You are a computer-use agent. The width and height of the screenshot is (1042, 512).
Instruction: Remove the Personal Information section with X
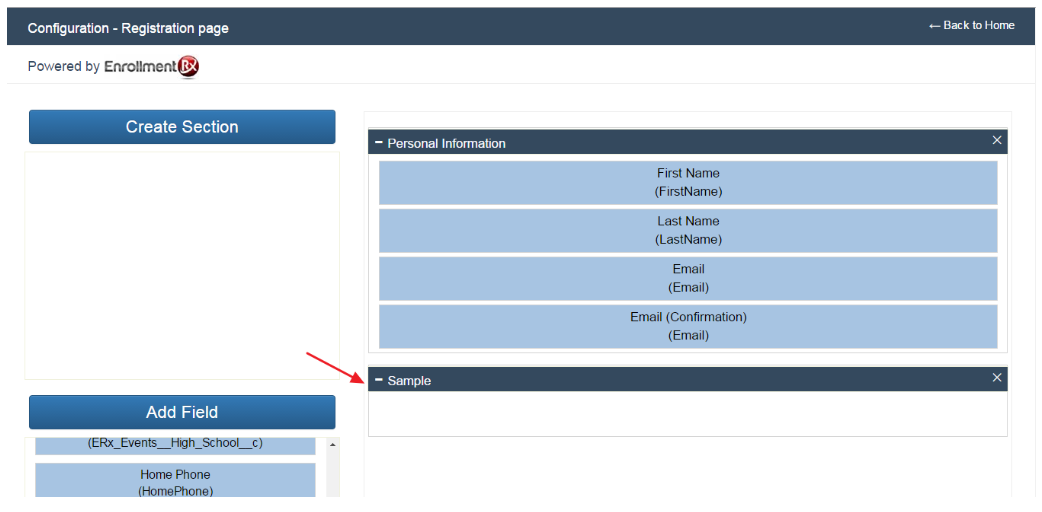pos(996,140)
